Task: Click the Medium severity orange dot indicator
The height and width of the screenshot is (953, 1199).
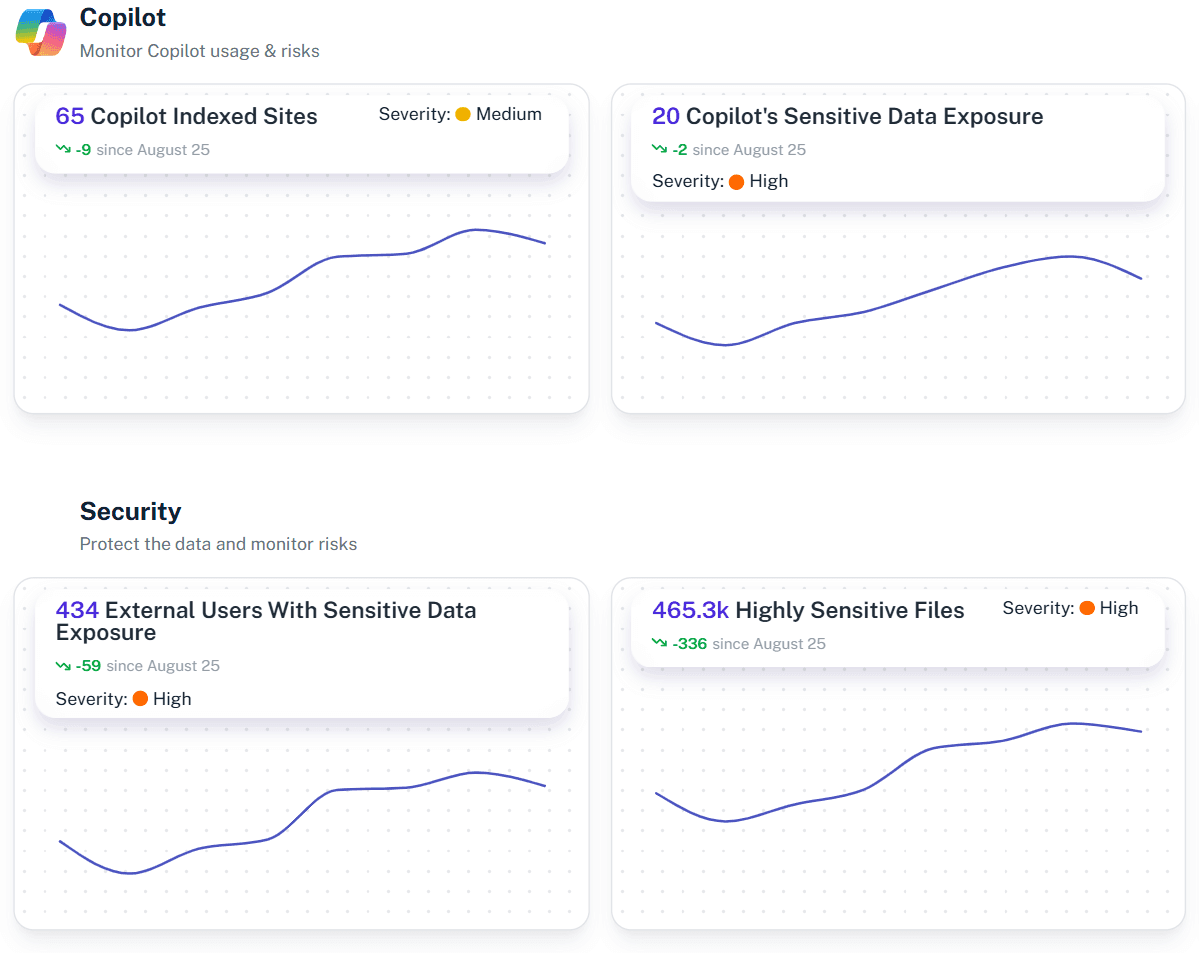Action: [x=462, y=114]
